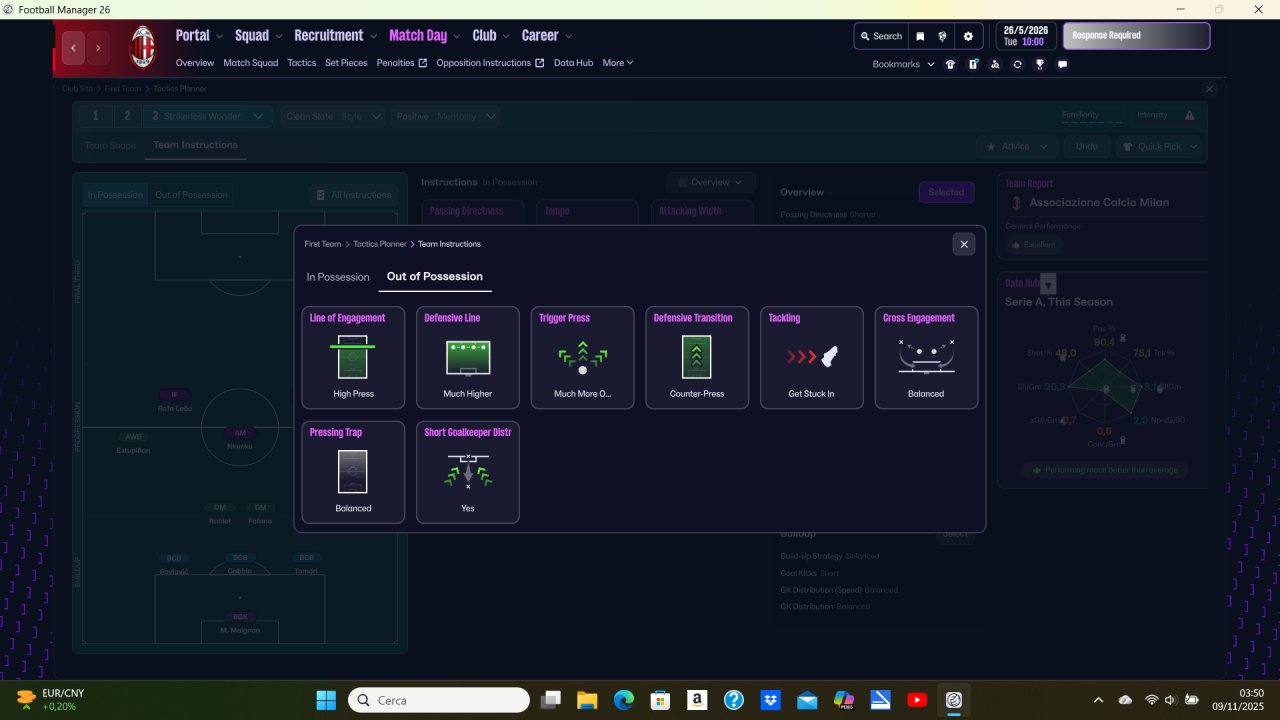Image resolution: width=1280 pixels, height=720 pixels.
Task: Click the trophy bookmark icon
Action: coord(1040,64)
